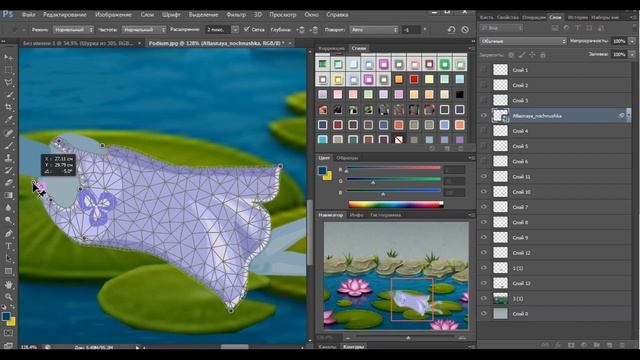Open the Расширение expansion value dropdown arrow
The image size is (640, 360).
(235, 29)
